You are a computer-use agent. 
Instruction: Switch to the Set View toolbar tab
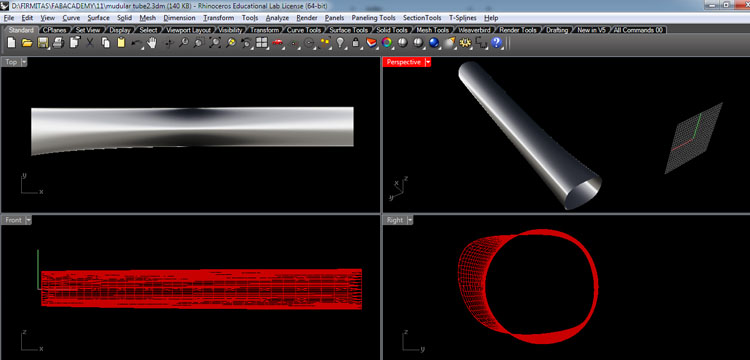88,30
